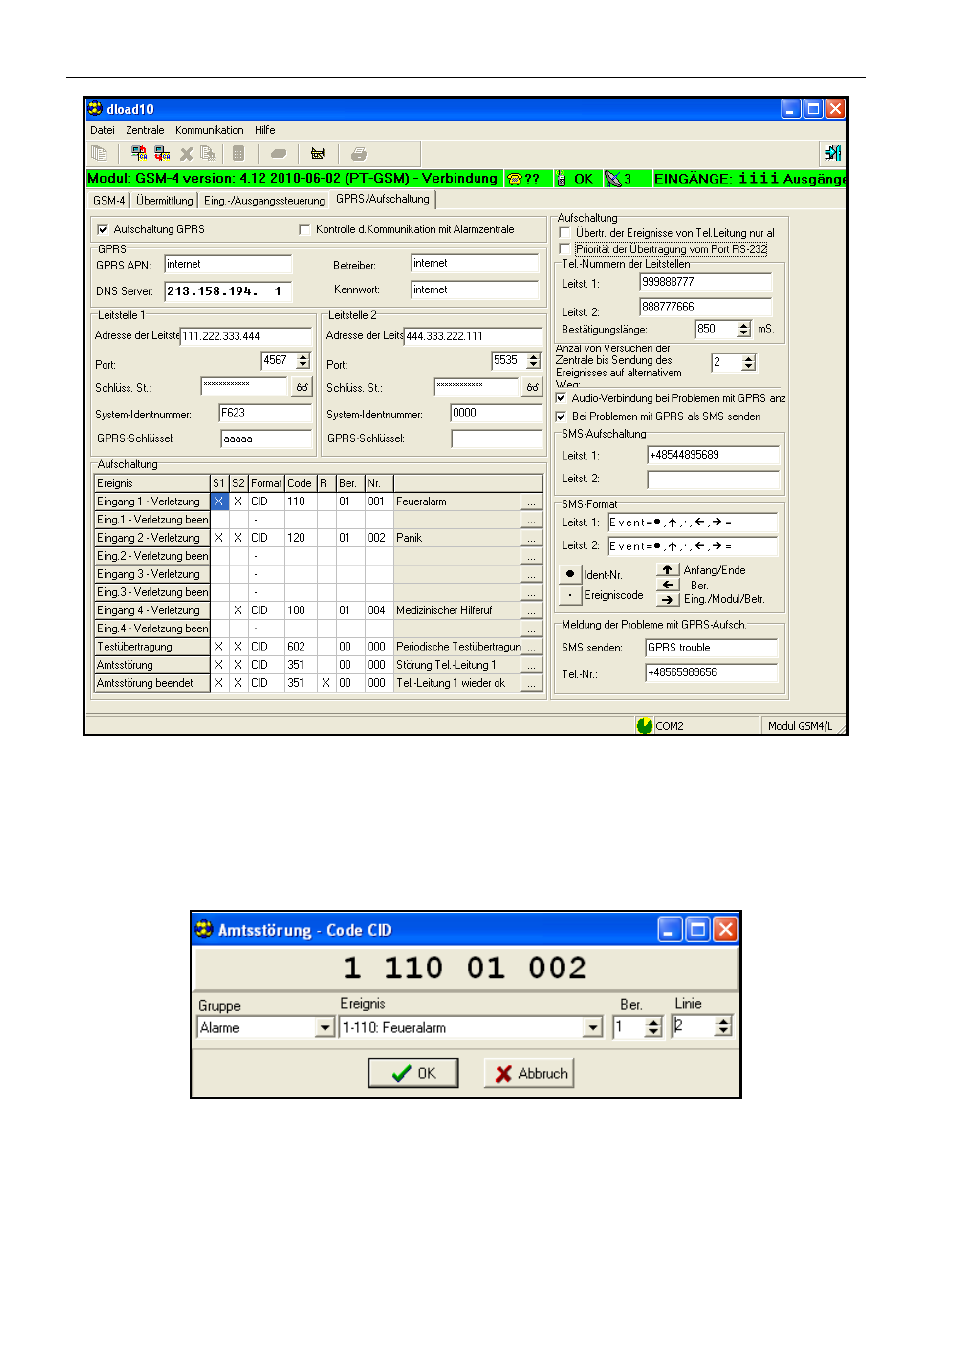Uncheck Bei Problemen mit GPRS als SMS senden
Screen dimensions: 955x1350
[561, 416]
